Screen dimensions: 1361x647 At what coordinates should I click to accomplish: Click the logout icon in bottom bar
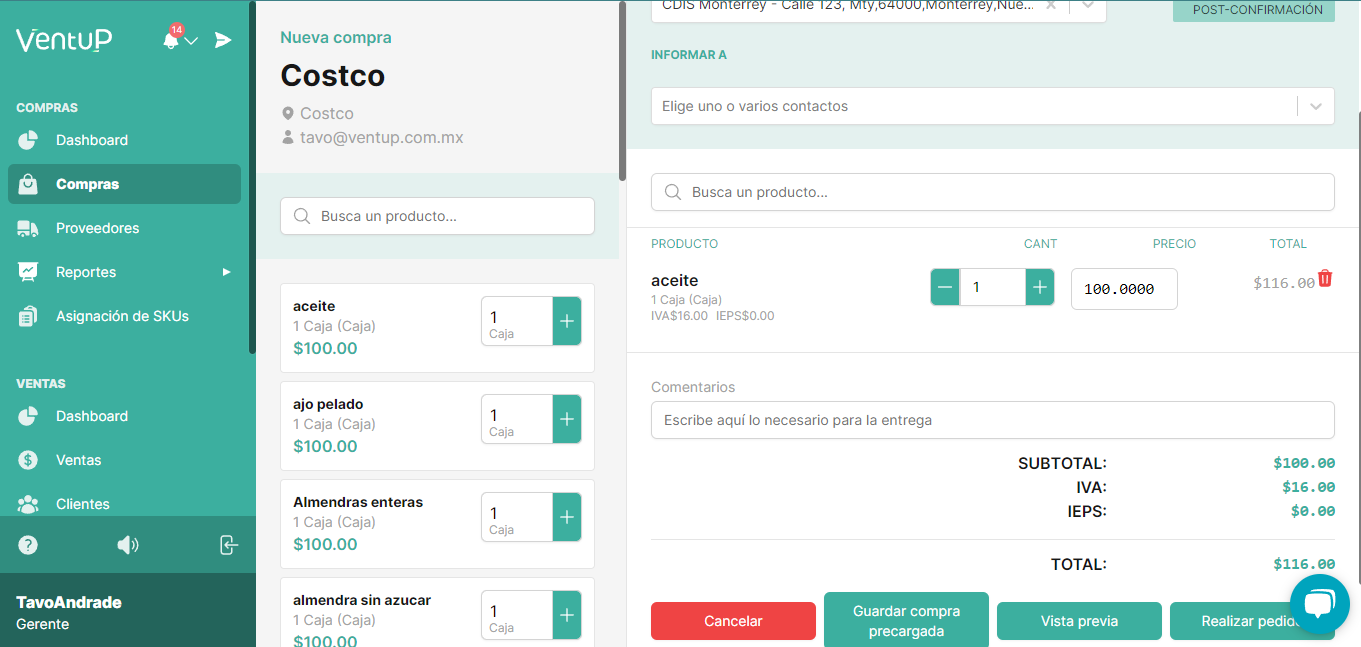tap(228, 545)
